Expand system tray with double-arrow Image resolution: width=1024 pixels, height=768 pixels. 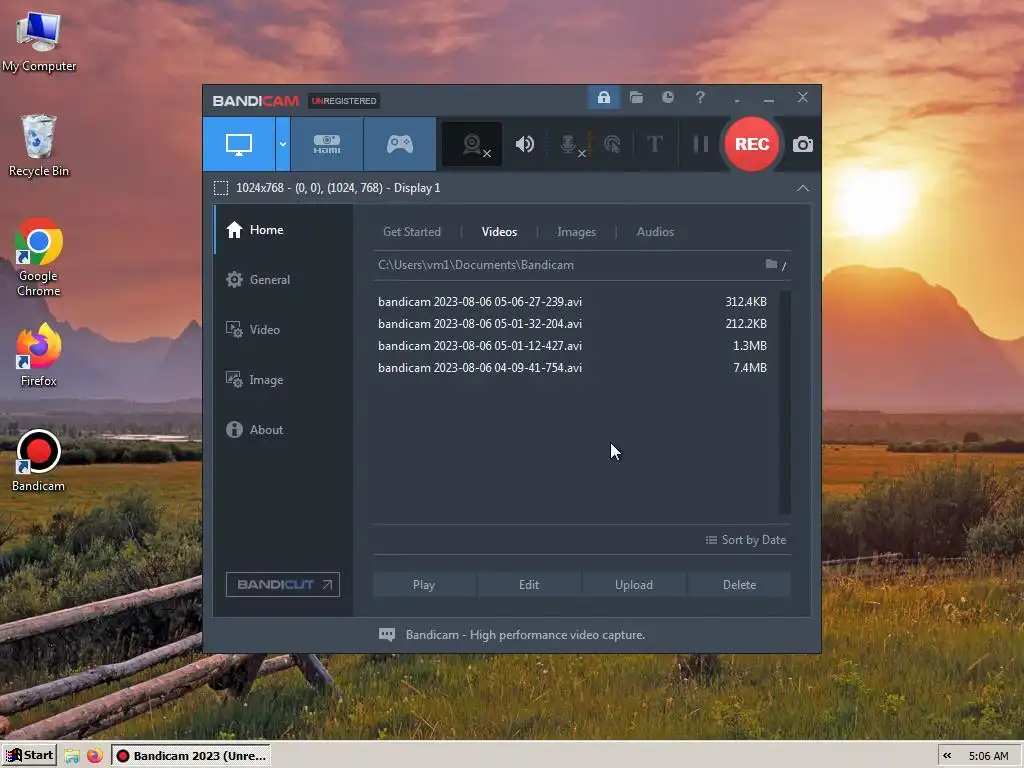[947, 756]
